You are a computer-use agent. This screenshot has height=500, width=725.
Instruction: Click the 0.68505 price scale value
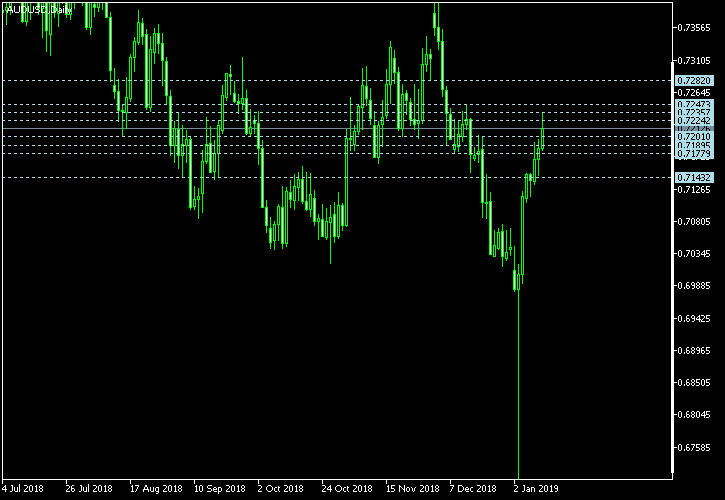pos(694,383)
